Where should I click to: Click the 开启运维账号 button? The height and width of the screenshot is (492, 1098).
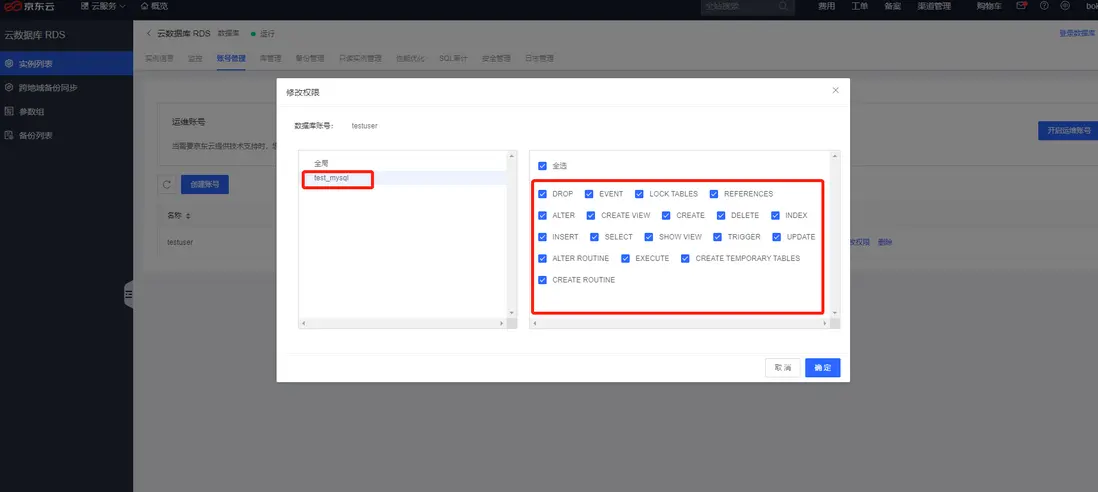(x=1068, y=131)
